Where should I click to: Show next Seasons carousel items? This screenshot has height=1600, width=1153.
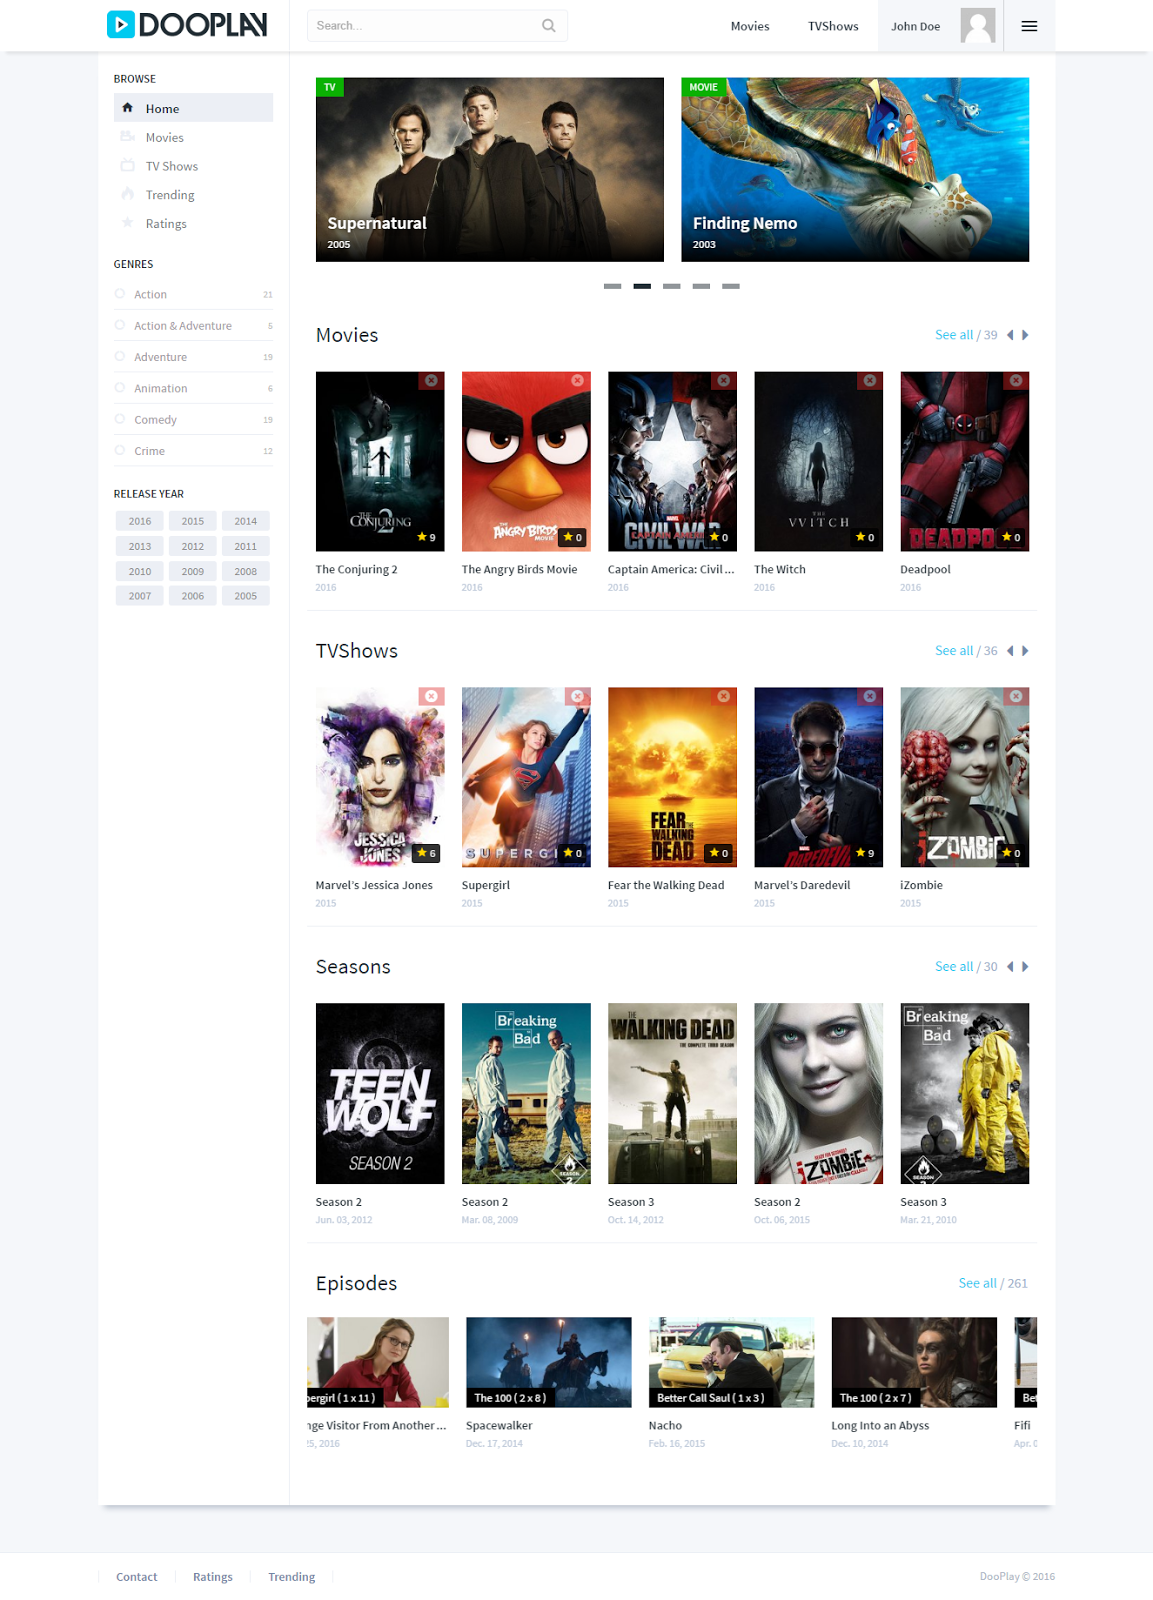coord(1025,967)
